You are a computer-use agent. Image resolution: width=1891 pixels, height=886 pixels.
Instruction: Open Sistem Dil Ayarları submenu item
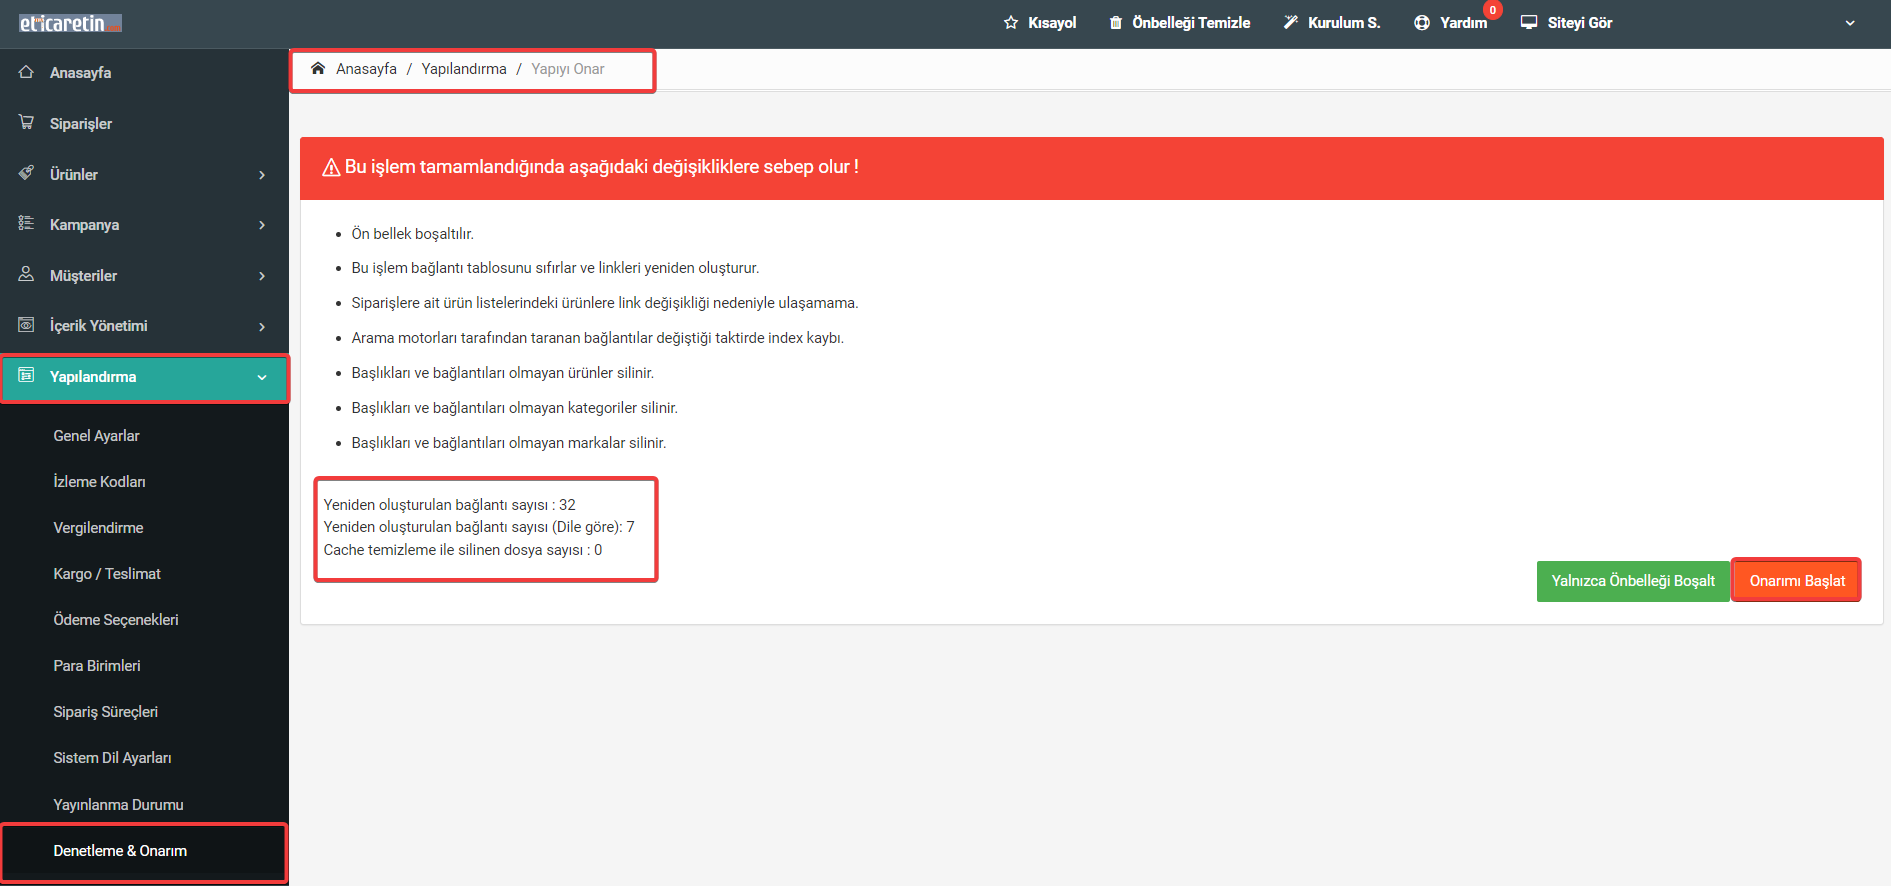(112, 758)
